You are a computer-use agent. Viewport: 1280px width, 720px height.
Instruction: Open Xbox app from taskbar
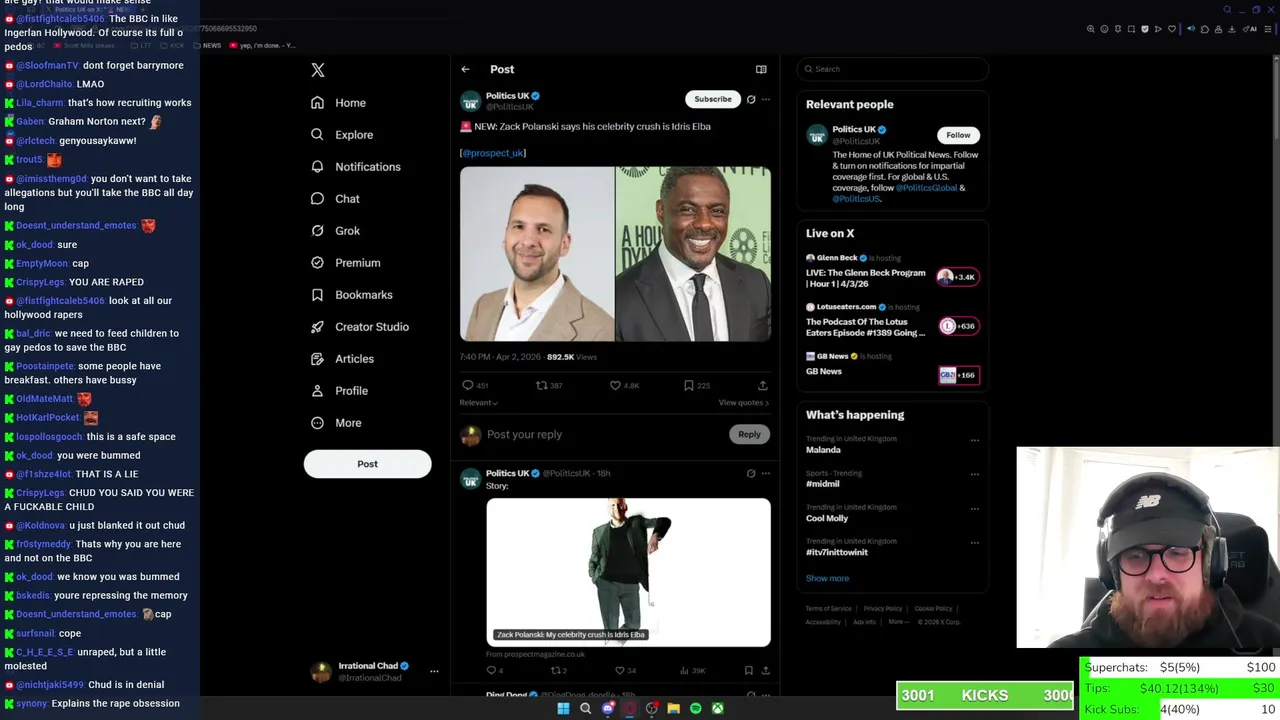(x=717, y=709)
